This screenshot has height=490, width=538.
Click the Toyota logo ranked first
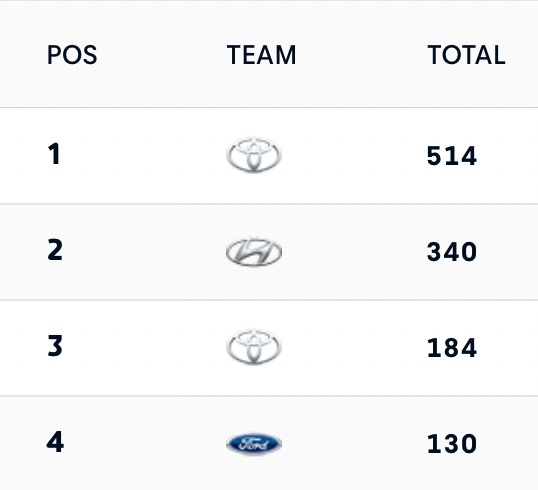point(254,155)
